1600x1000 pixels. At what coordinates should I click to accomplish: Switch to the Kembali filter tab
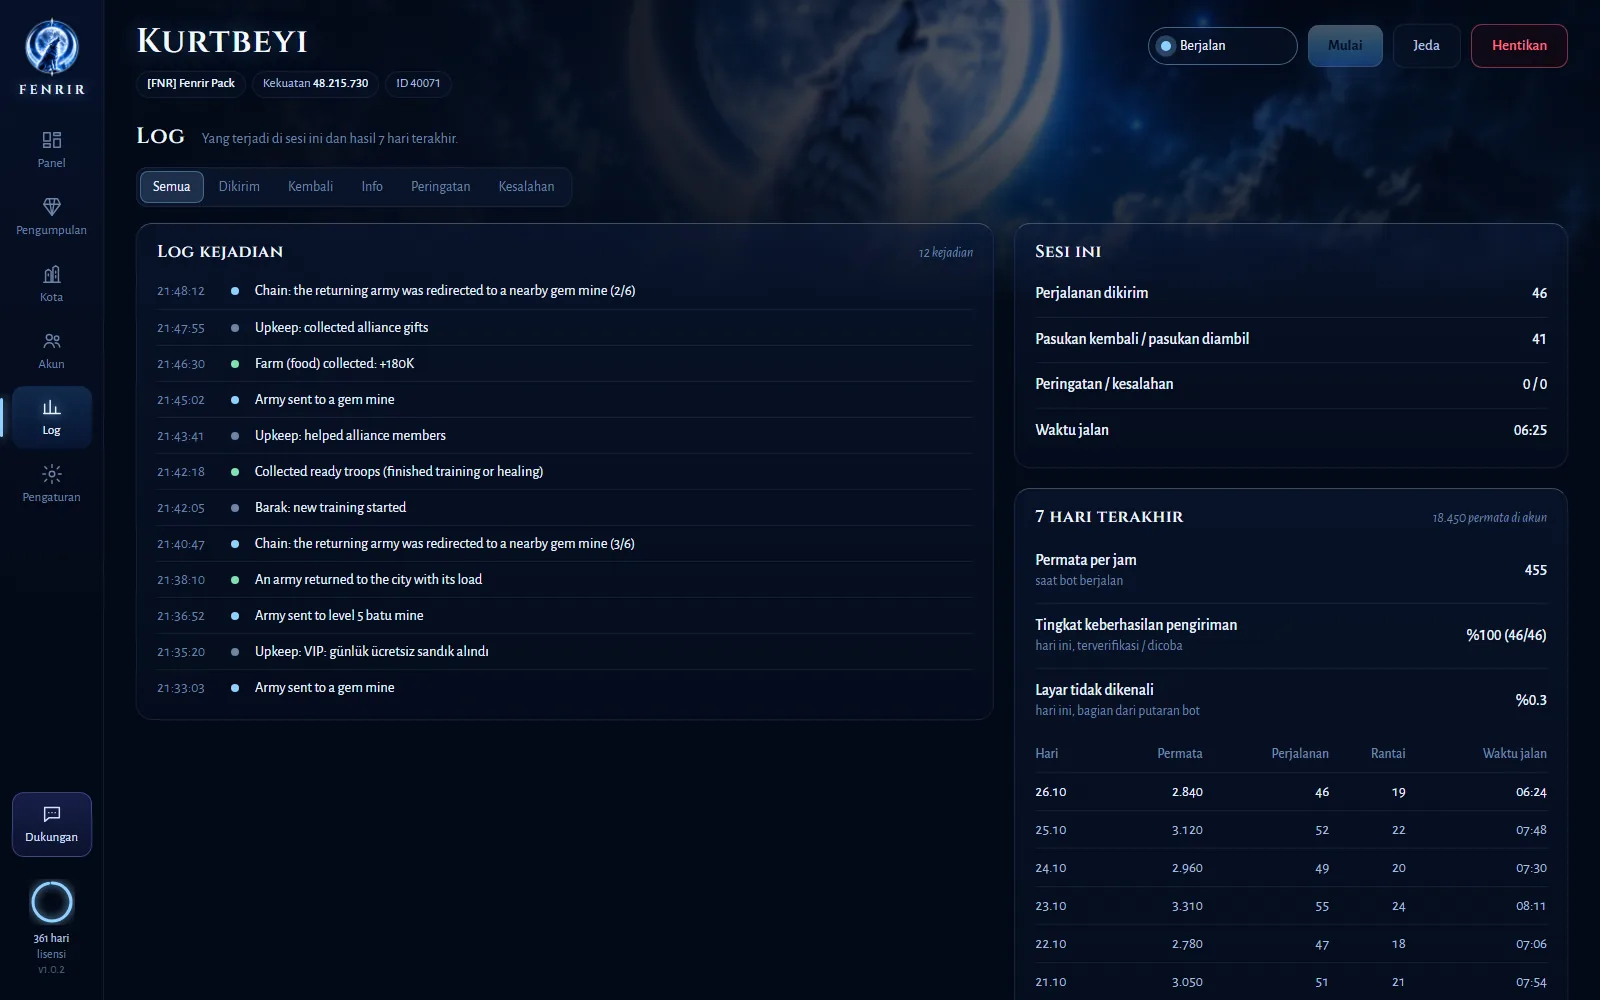pos(310,187)
